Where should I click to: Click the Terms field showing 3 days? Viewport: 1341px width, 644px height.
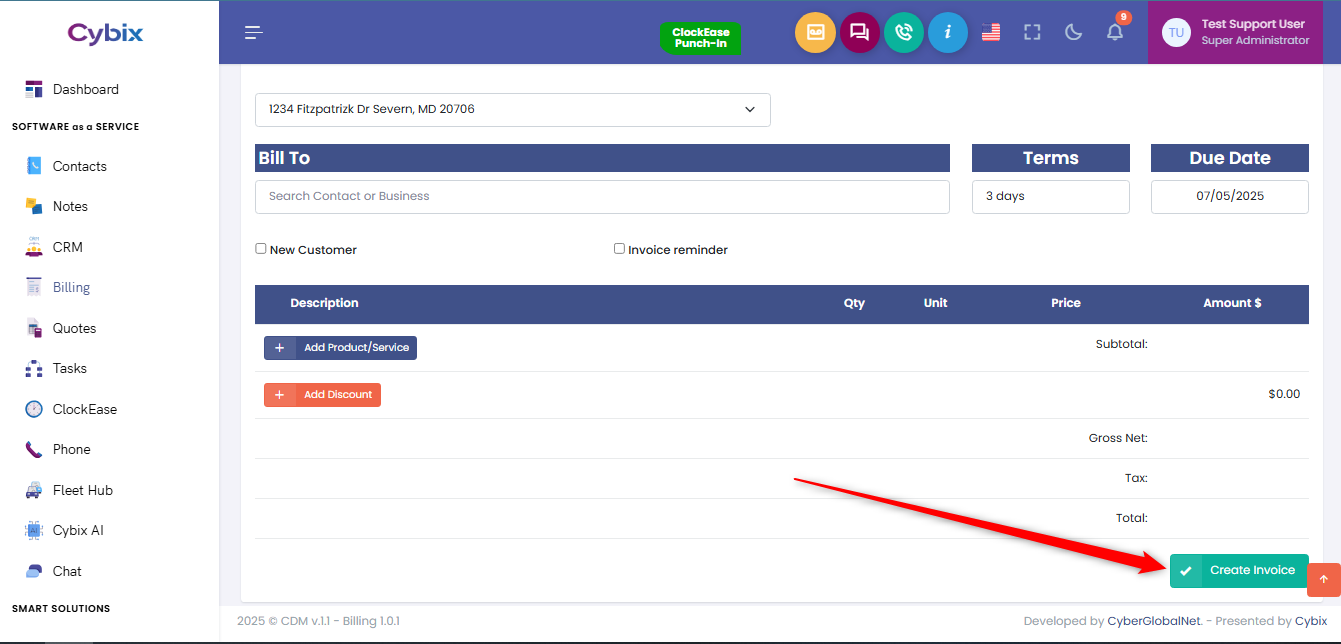[x=1051, y=196]
